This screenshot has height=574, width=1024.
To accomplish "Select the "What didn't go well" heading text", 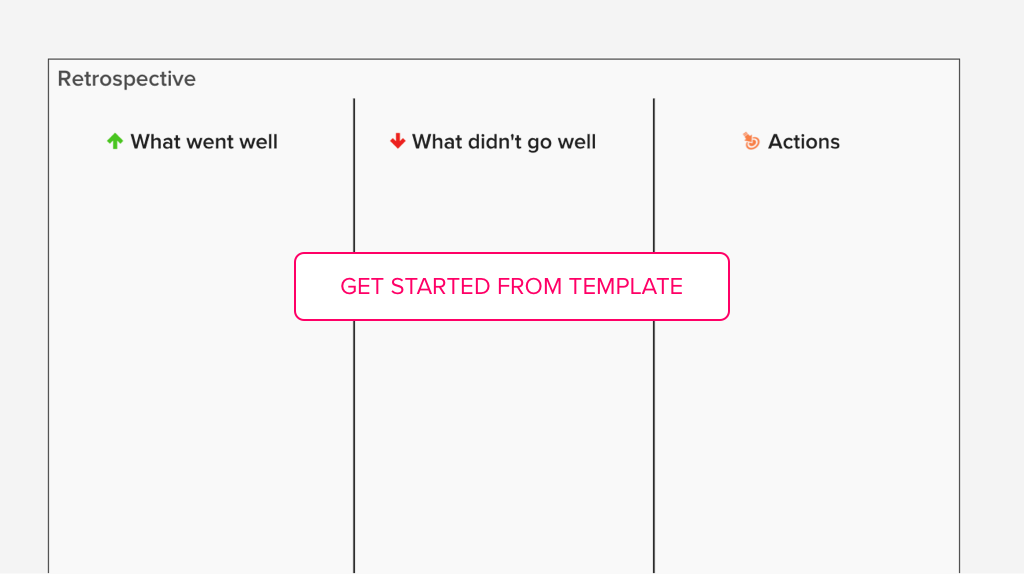I will pyautogui.click(x=504, y=142).
